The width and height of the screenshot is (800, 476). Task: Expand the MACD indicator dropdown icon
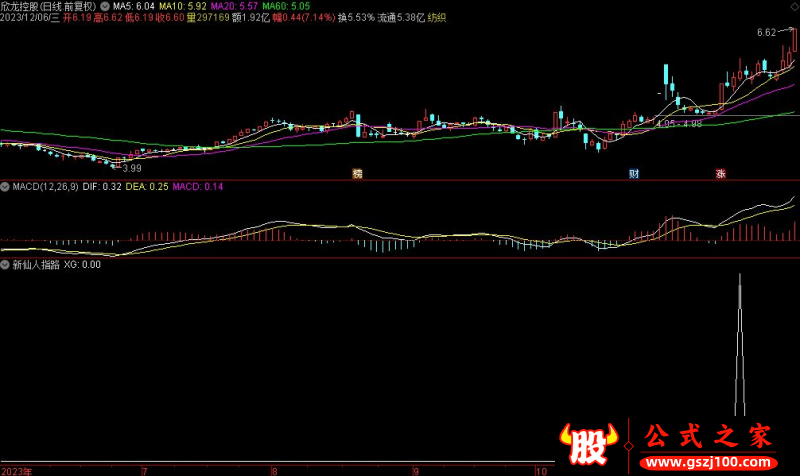[5, 187]
